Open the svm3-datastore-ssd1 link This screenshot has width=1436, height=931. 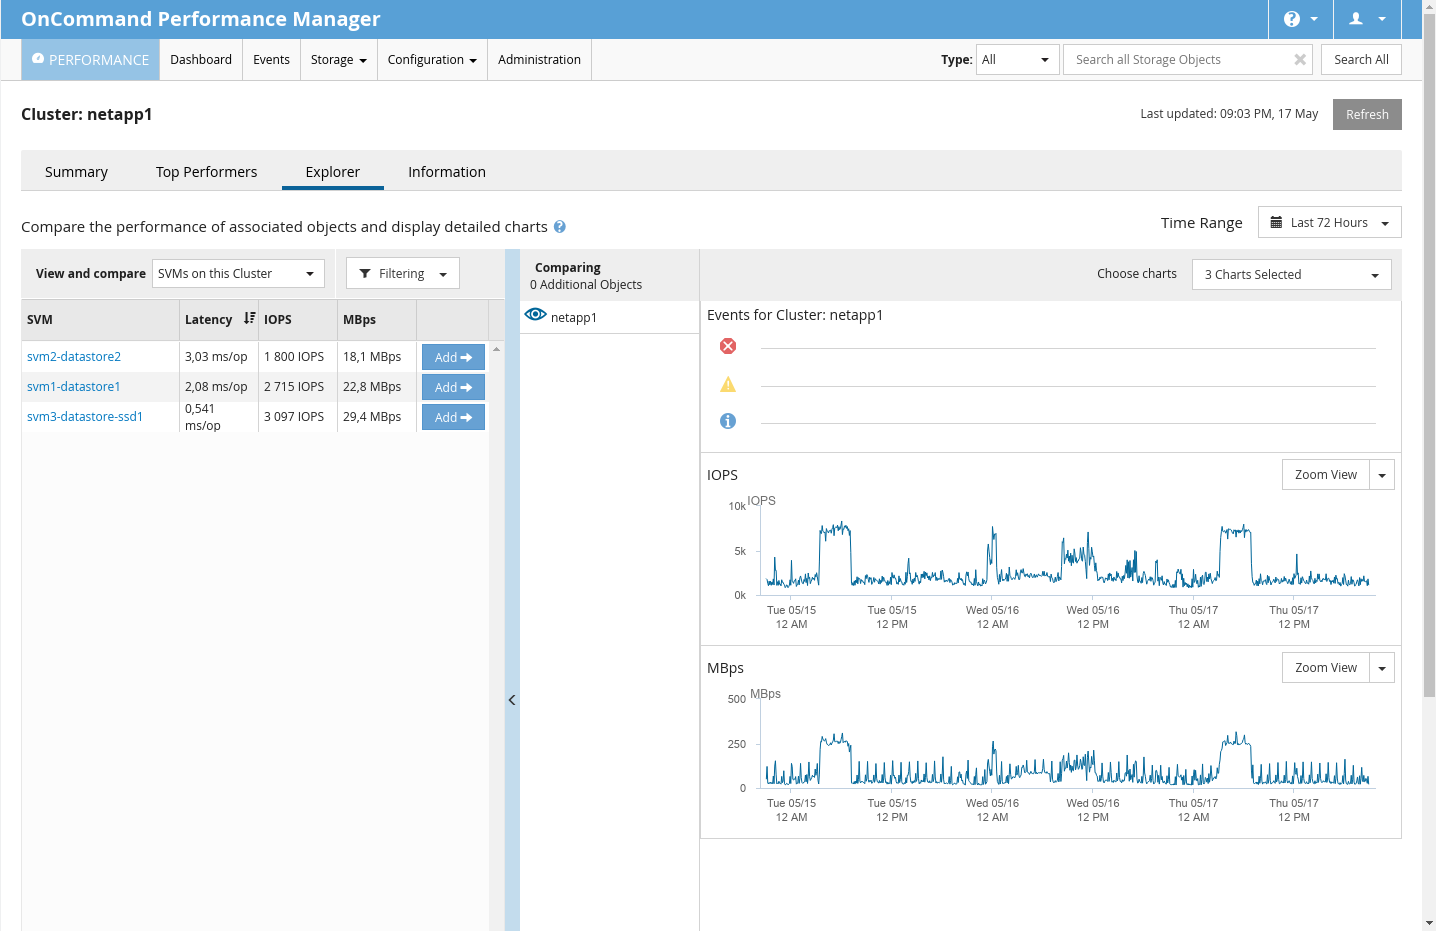(85, 417)
